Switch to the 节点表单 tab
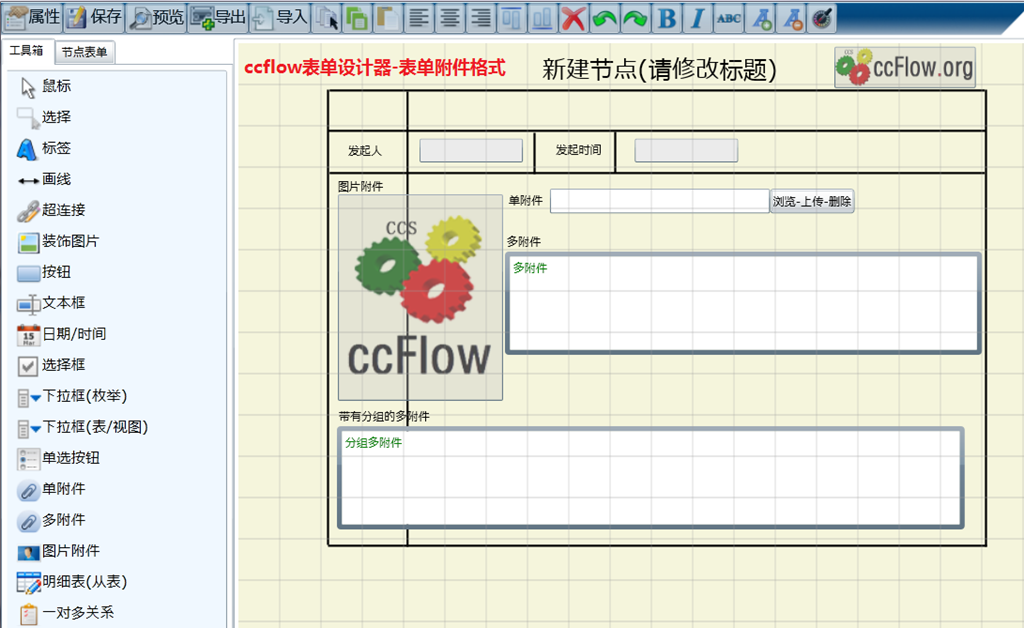The width and height of the screenshot is (1024, 628). tap(84, 52)
